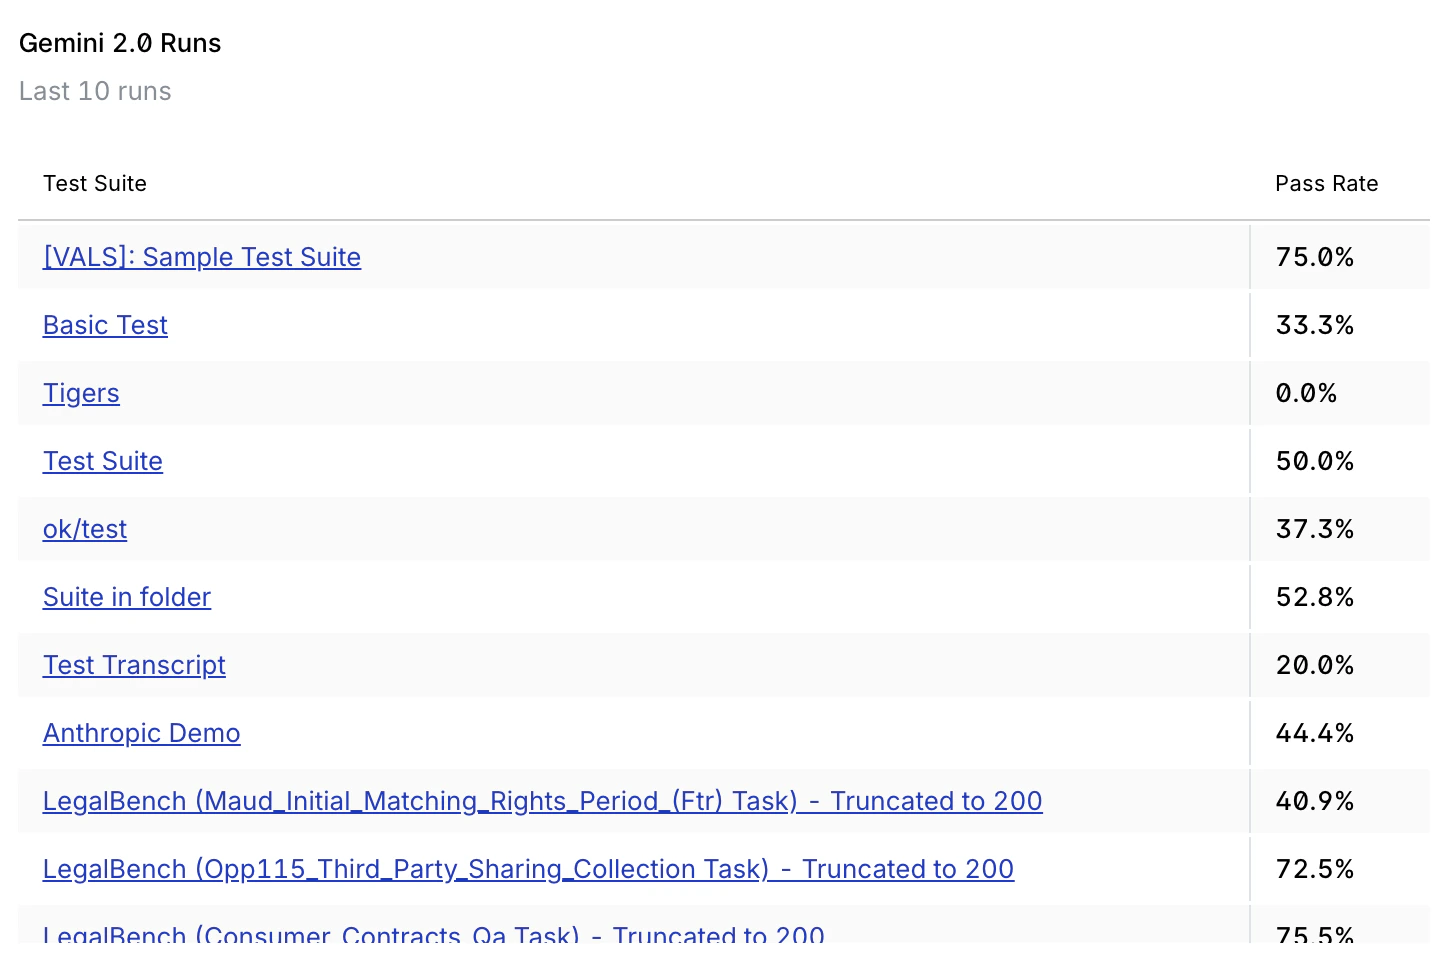Click the Gemini 2.0 Runs title
This screenshot has width=1454, height=968.
(119, 43)
